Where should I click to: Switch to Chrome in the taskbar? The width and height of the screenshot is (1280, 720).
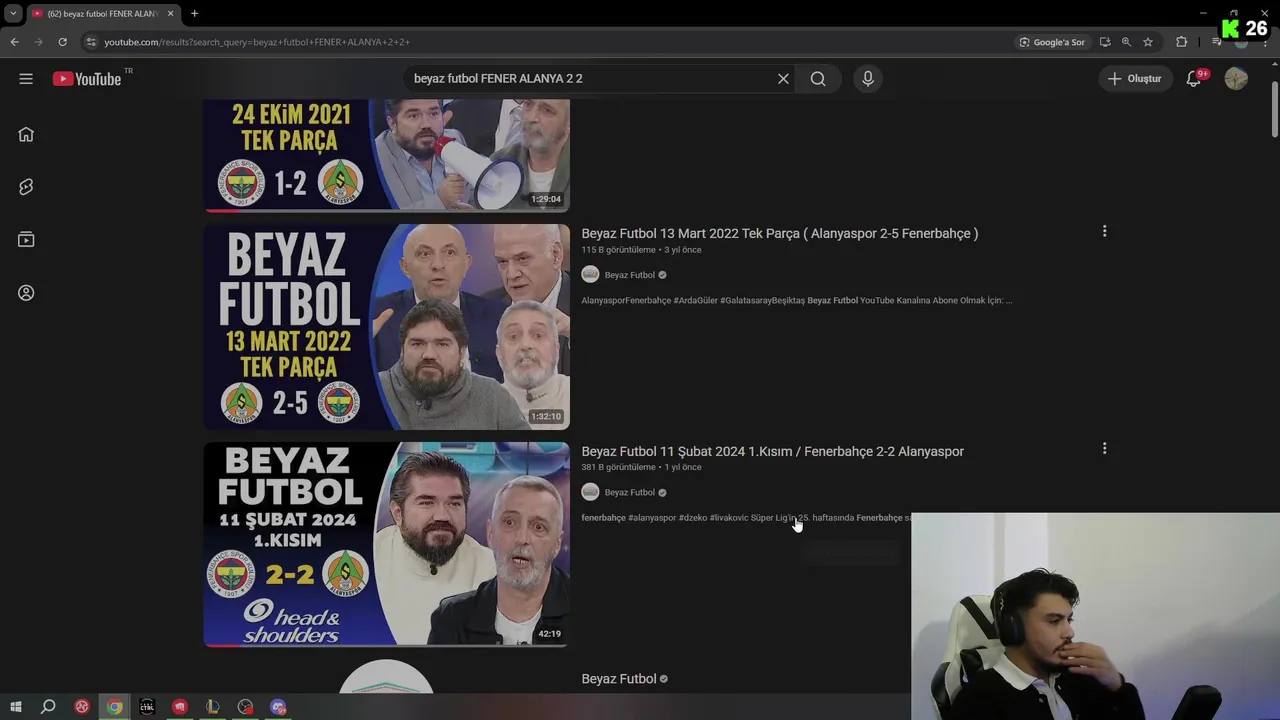tap(115, 707)
